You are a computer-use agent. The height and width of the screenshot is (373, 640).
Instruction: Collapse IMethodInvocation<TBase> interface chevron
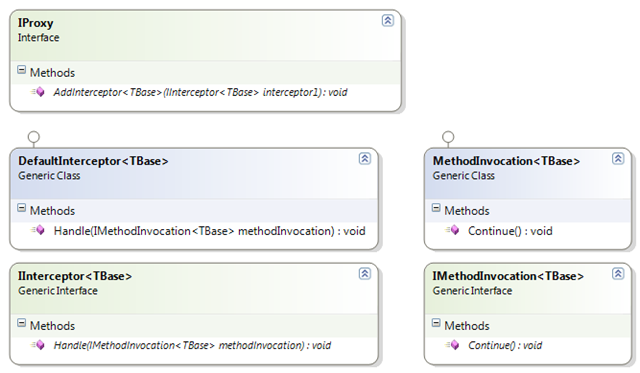coord(618,273)
